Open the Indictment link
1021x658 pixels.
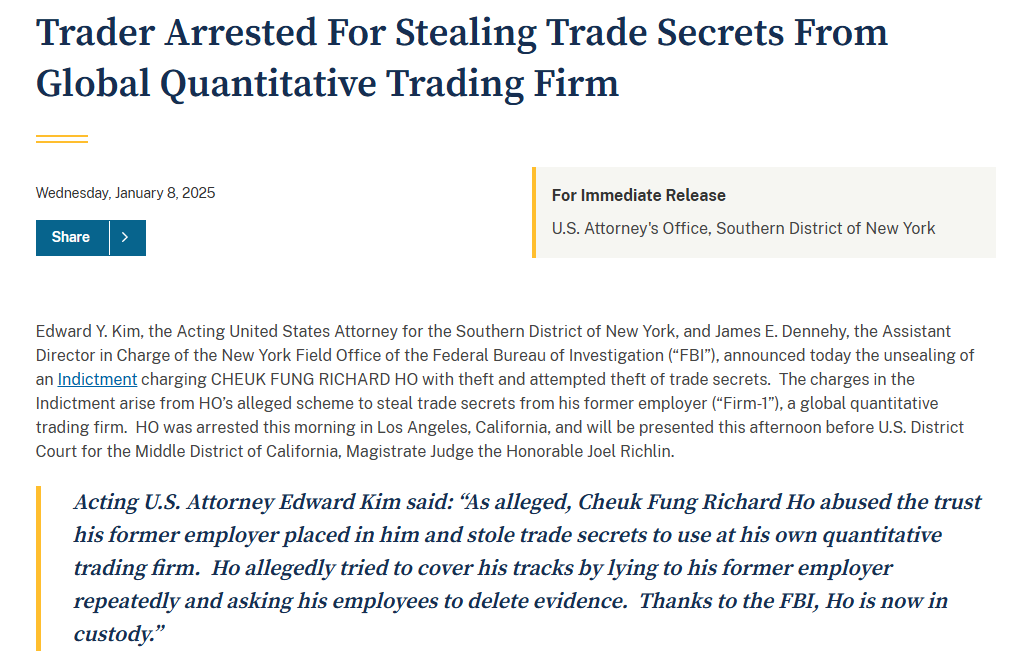point(97,379)
